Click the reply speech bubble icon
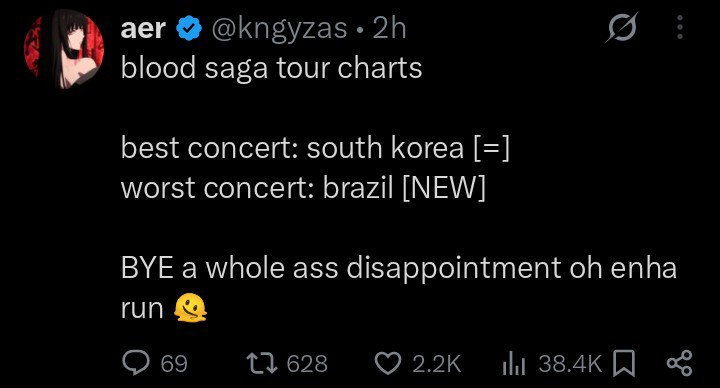 point(135,362)
